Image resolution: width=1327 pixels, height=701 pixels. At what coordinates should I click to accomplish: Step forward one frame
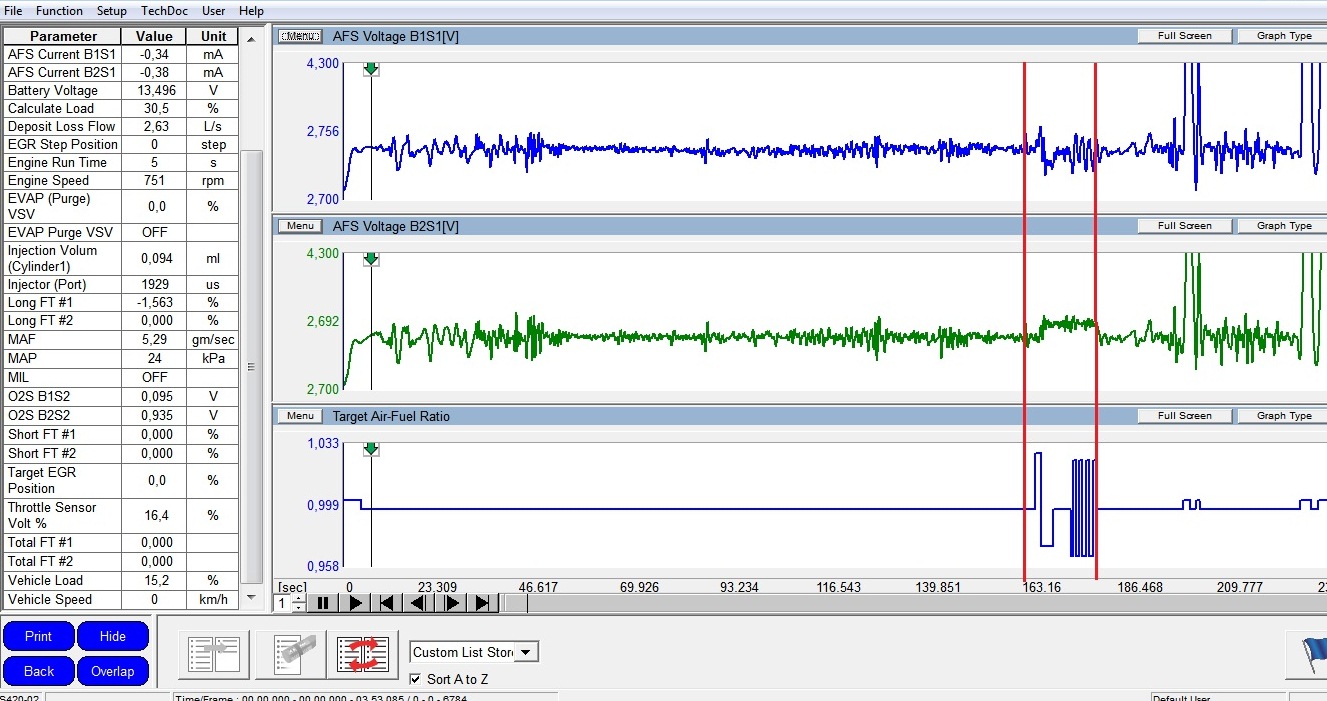(x=451, y=603)
